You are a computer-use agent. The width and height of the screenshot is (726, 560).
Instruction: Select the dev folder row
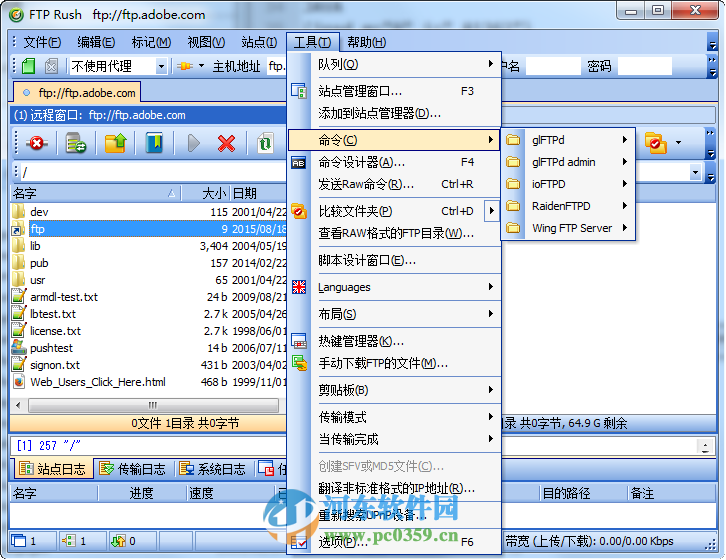tap(149, 212)
